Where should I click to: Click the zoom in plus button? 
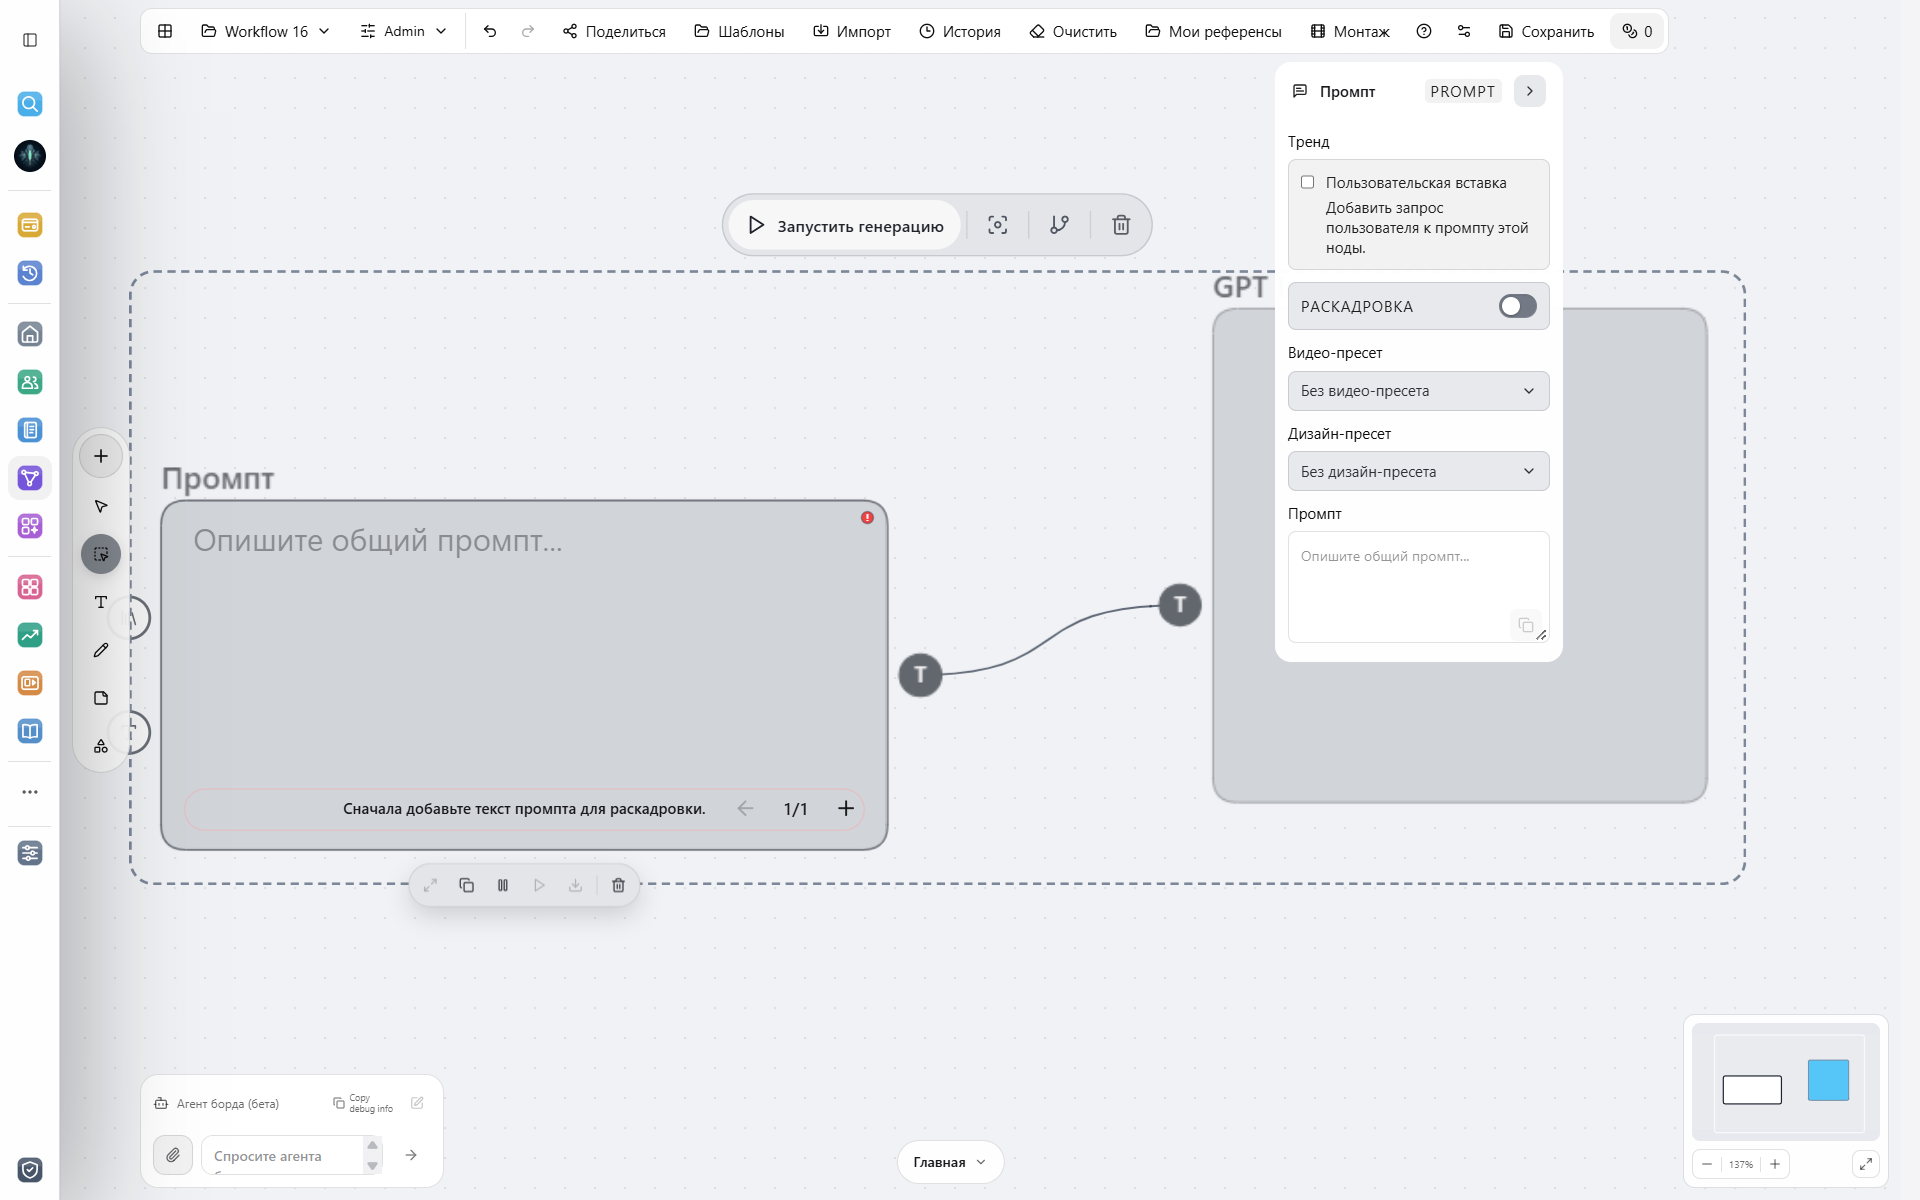(x=1775, y=1164)
